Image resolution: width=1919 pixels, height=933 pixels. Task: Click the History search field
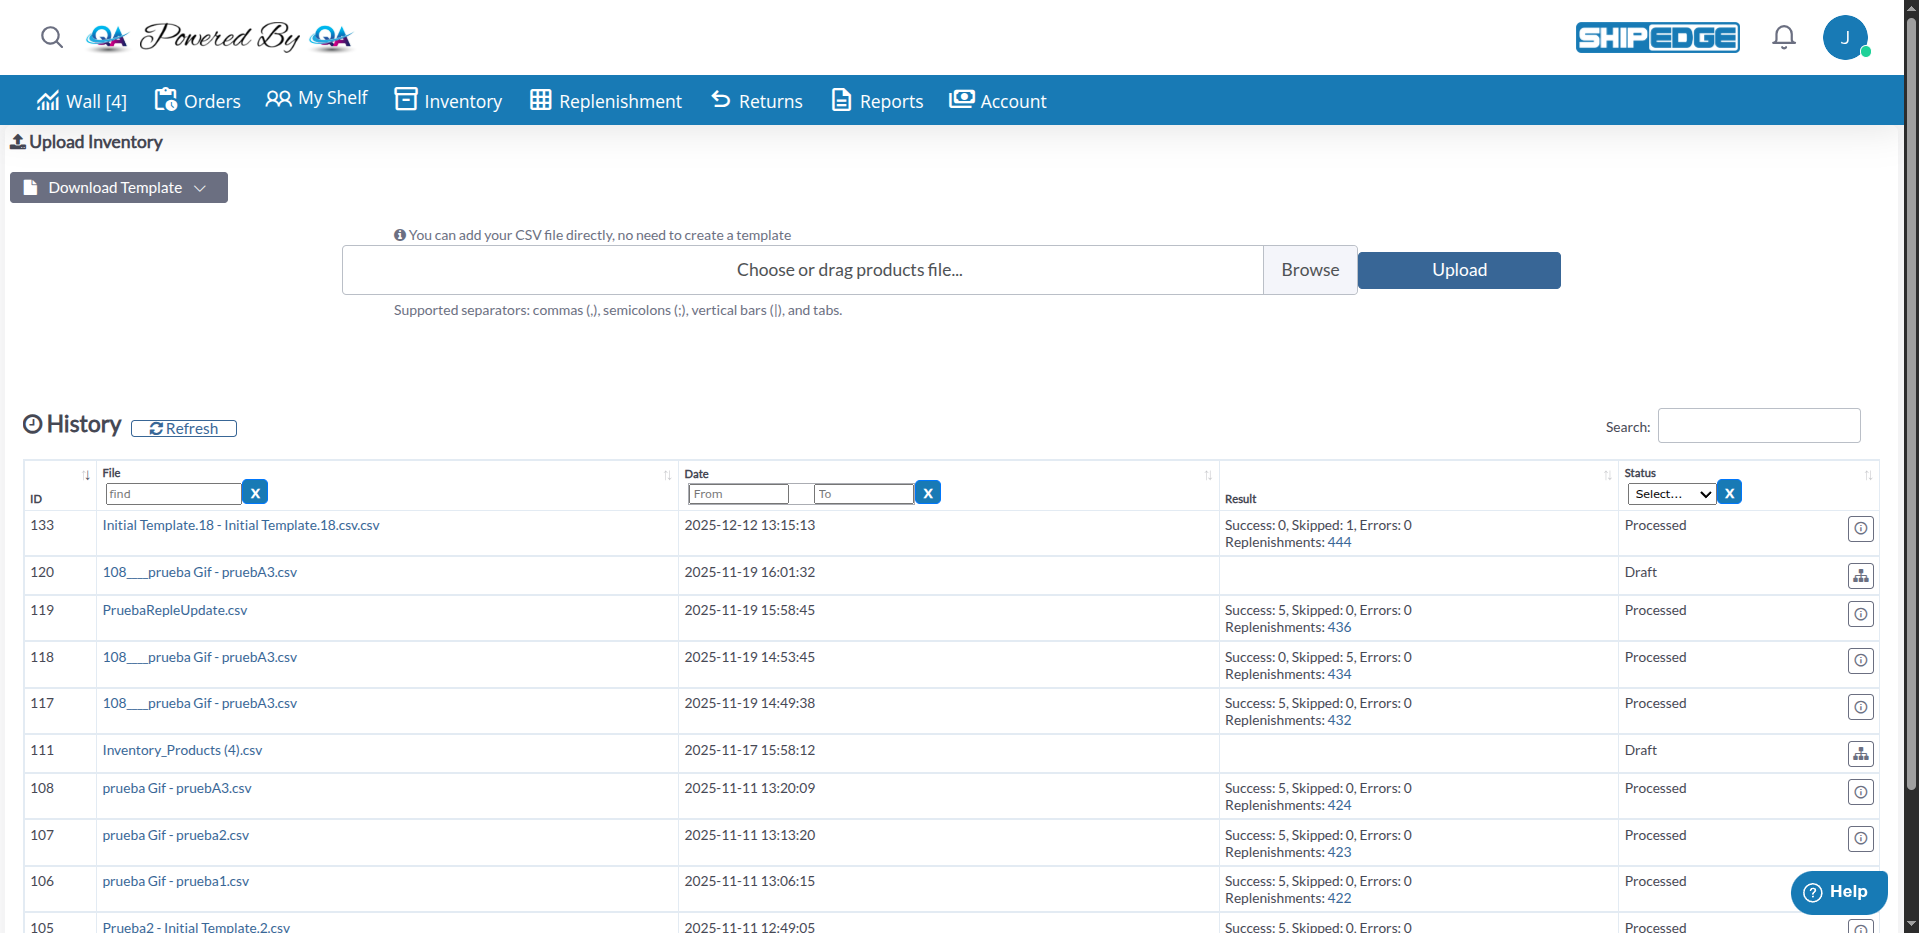click(x=1758, y=425)
